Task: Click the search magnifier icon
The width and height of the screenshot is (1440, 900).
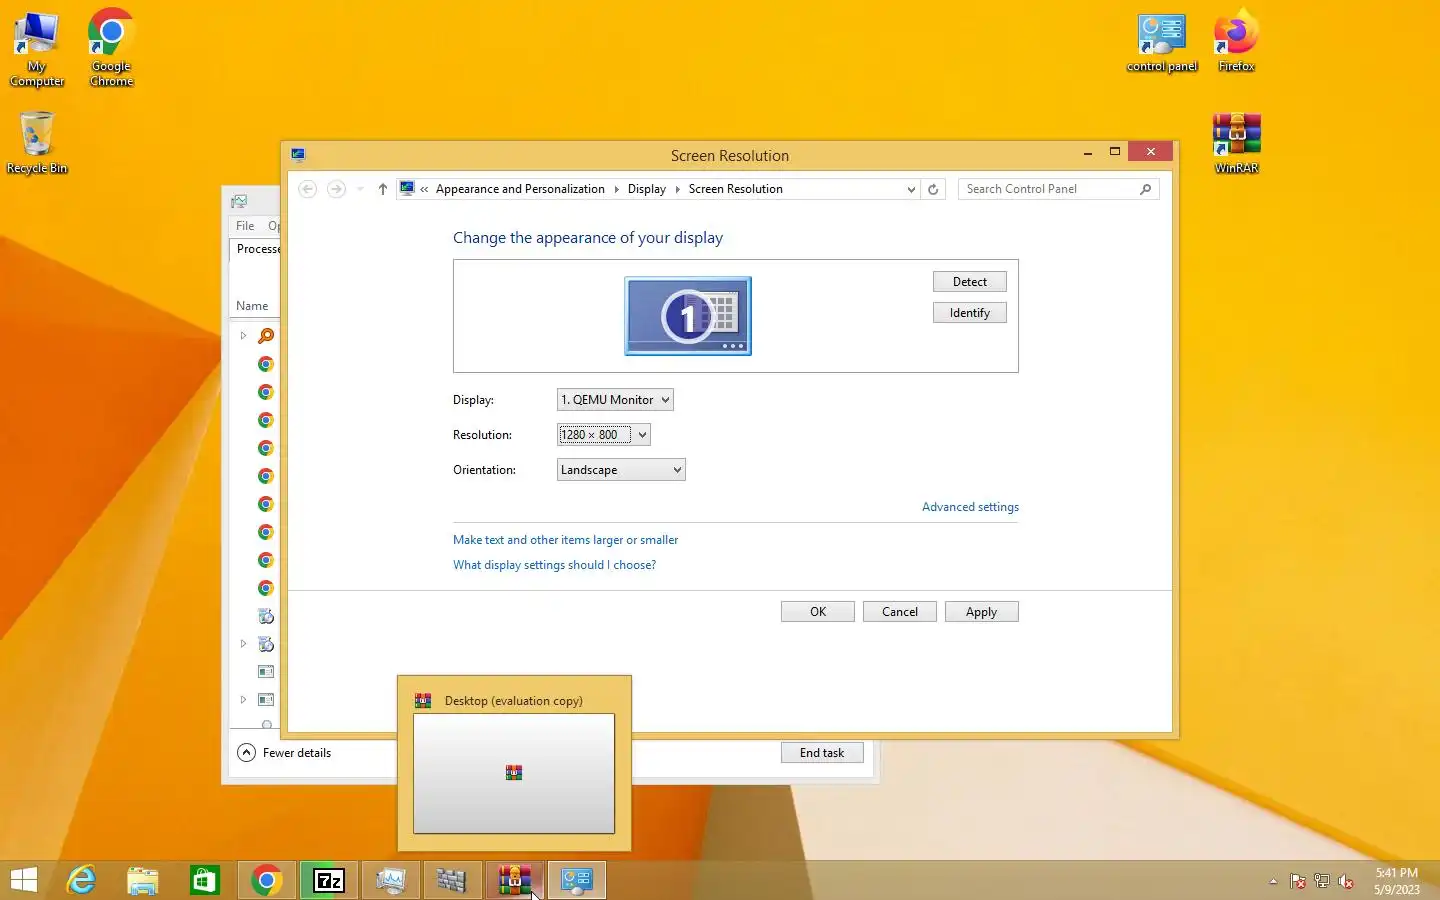Action: click(1146, 189)
